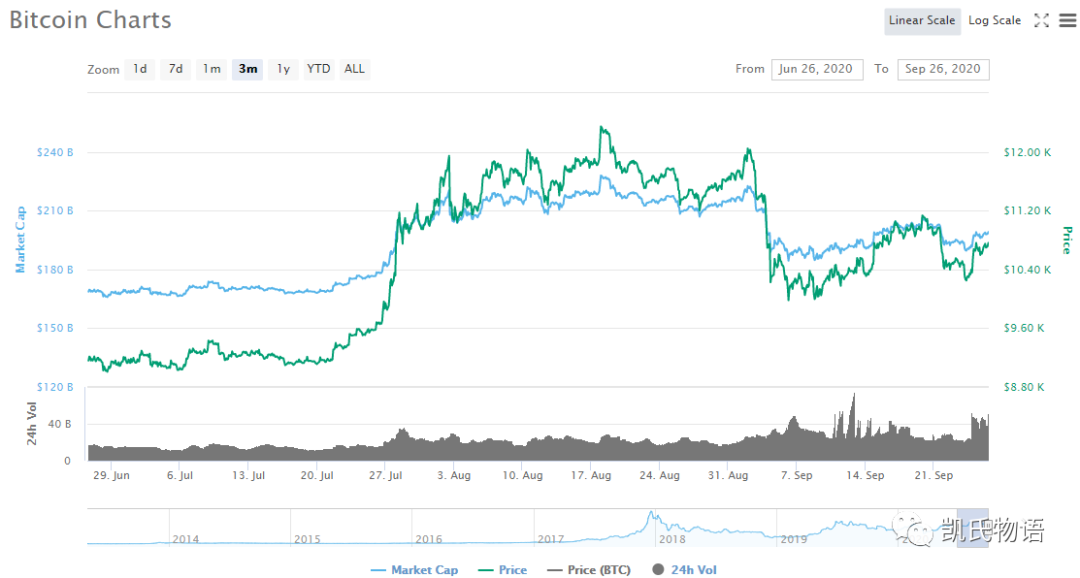Viewport: 1080px width, 578px height.
Task: Select the 3m zoom option
Action: [x=247, y=69]
